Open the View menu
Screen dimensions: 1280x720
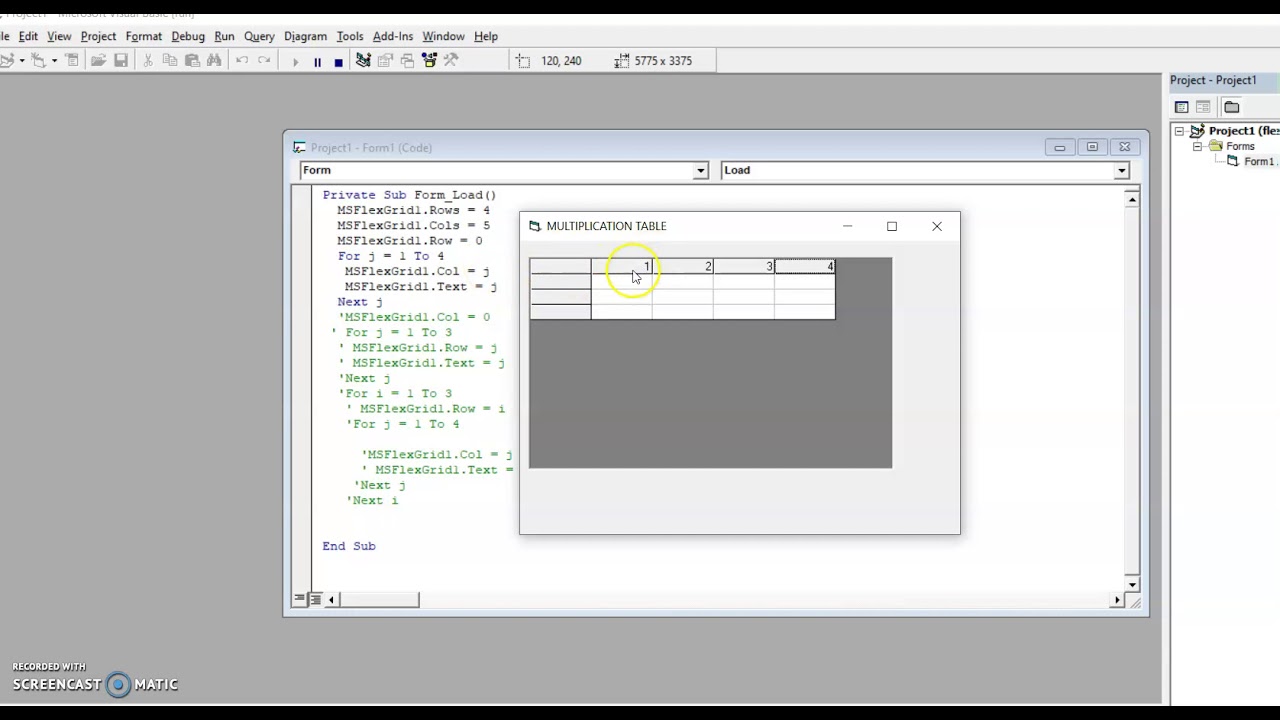tap(59, 36)
